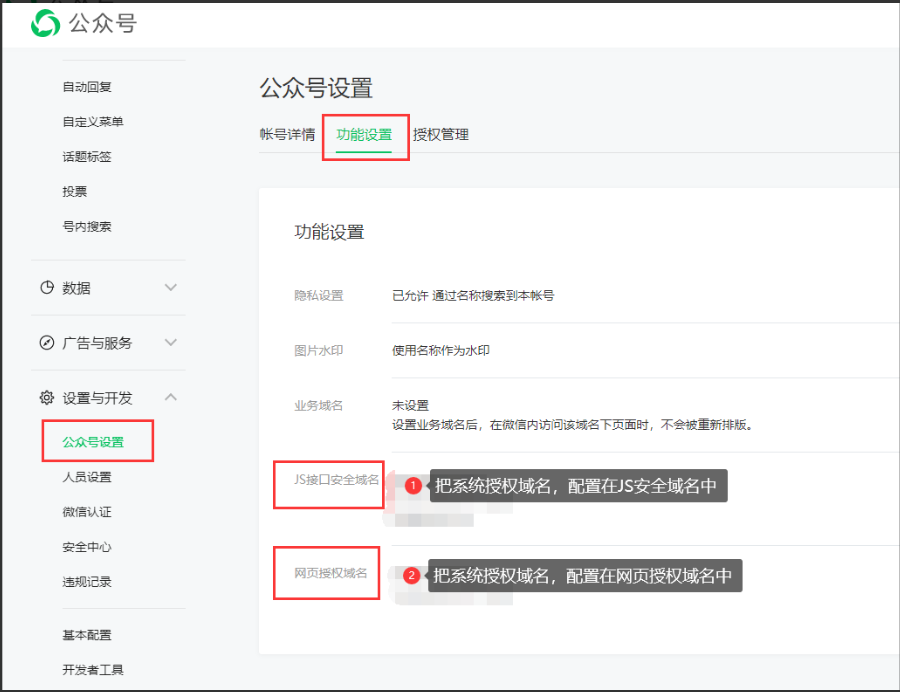This screenshot has height=692, width=900.
Task: Expand the 广告与服务 section chevron
Action: click(x=171, y=343)
